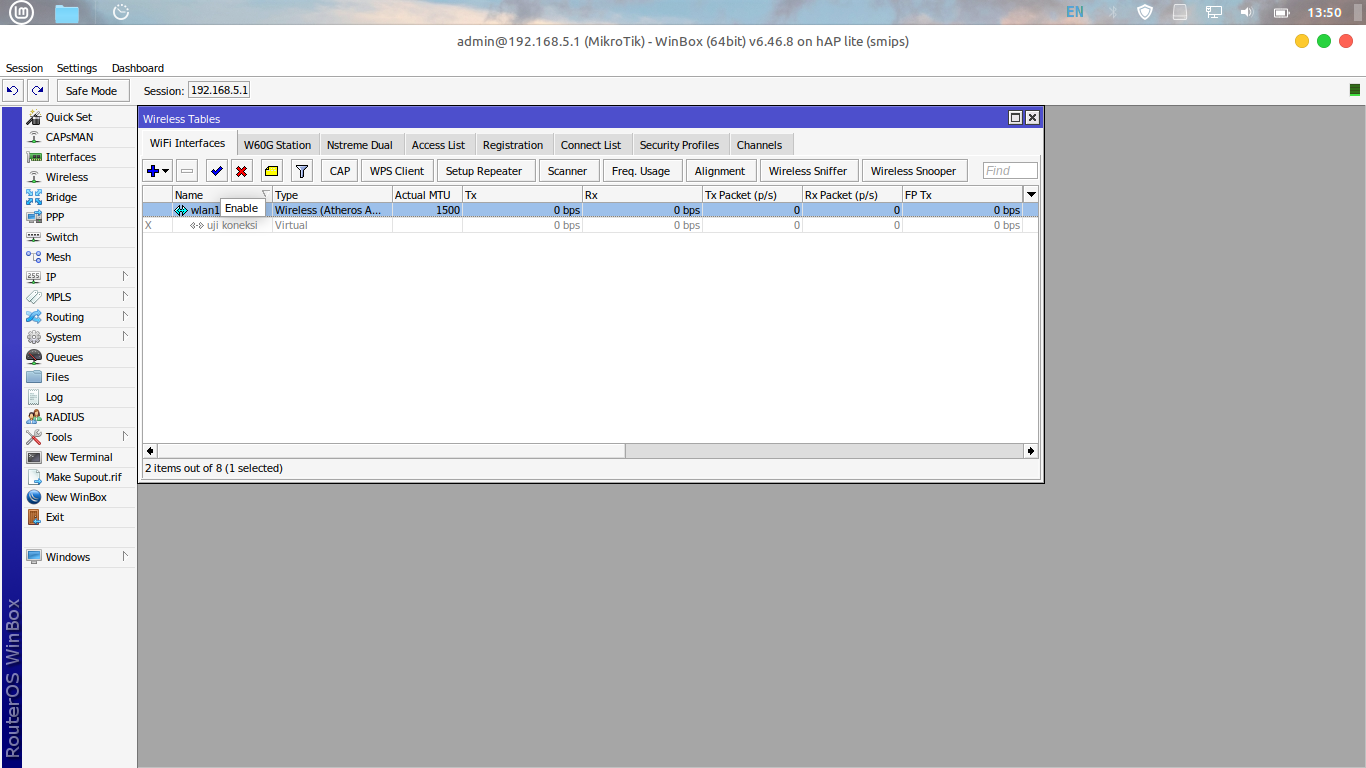Open the Bridge sidebar entry
The image size is (1366, 768).
tap(80, 197)
